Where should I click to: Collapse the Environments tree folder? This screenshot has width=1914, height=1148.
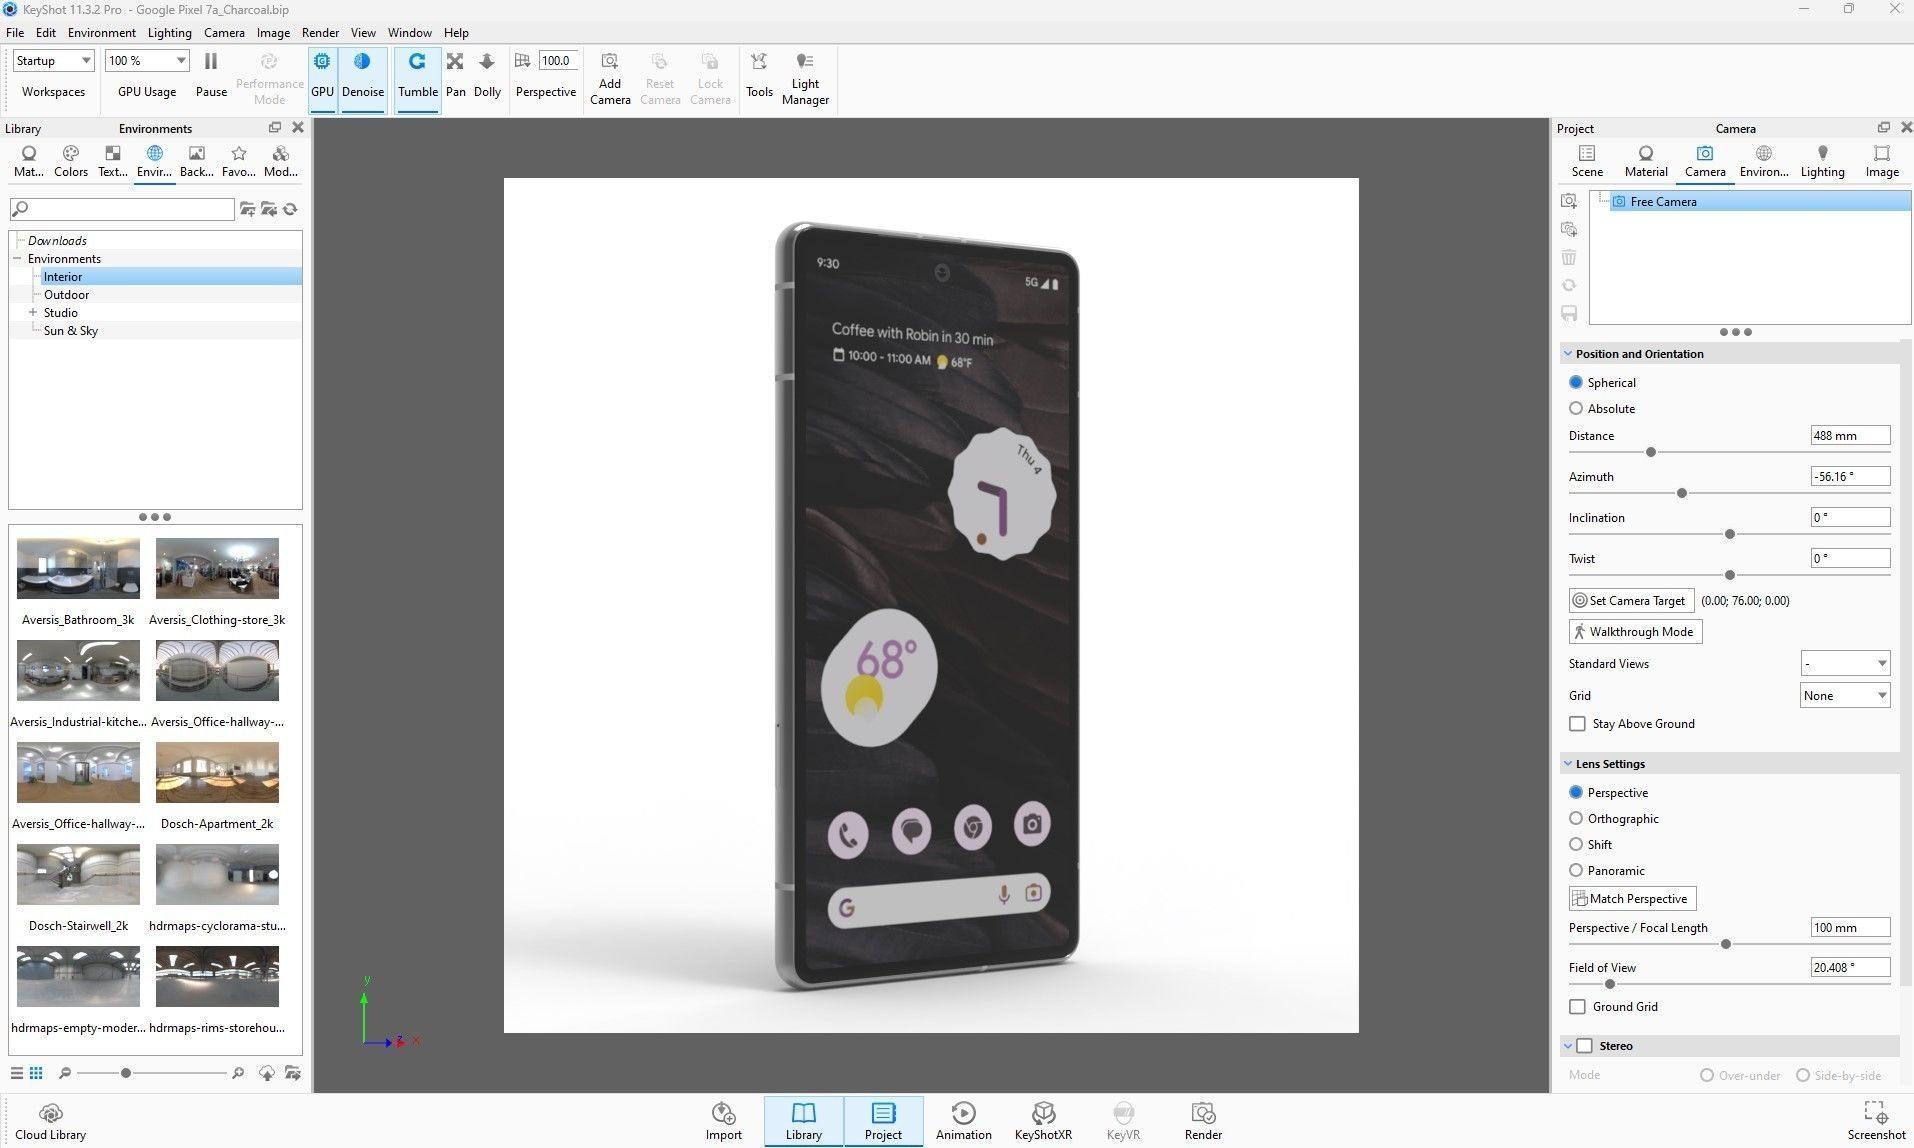pyautogui.click(x=17, y=258)
